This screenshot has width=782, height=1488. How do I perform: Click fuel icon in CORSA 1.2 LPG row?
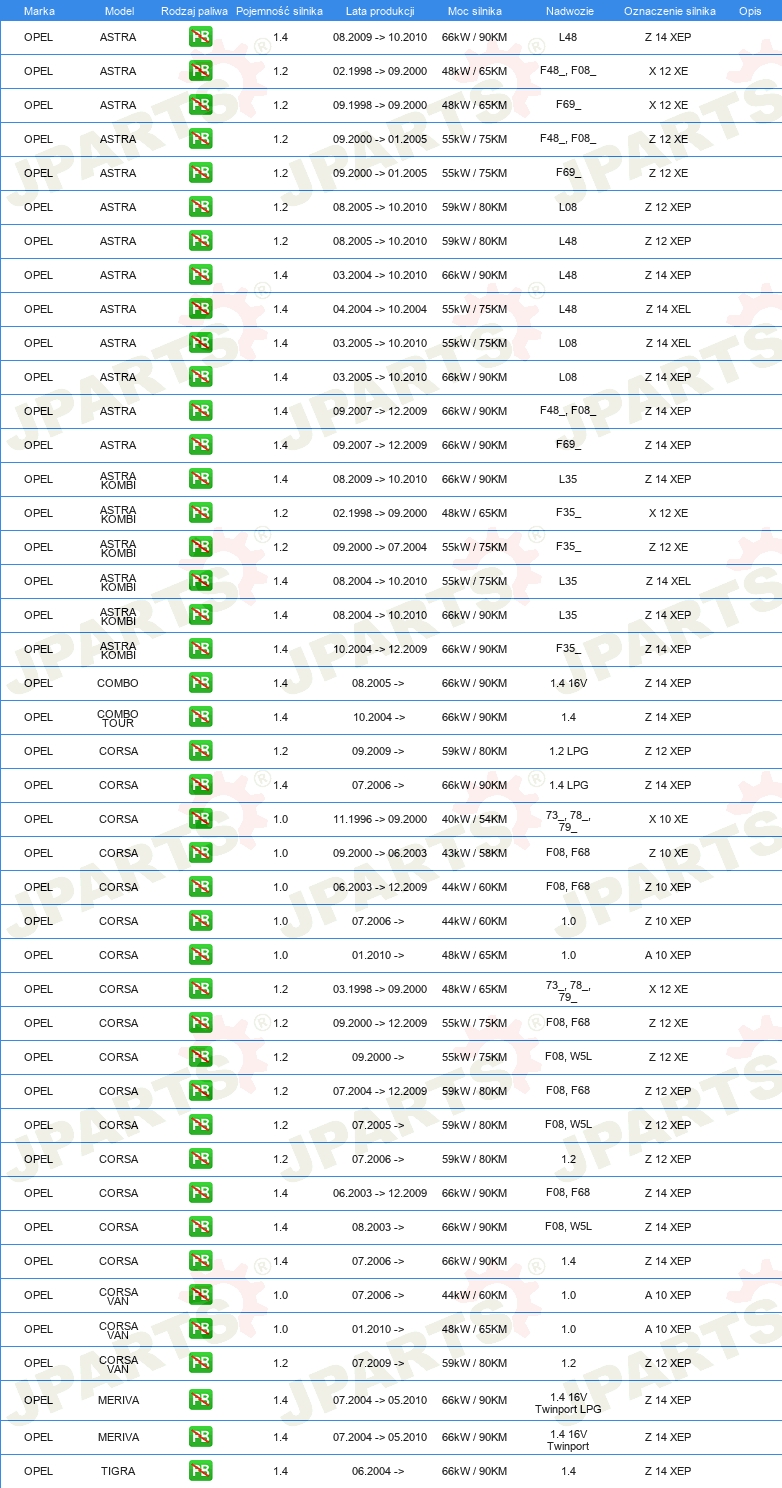coord(200,751)
